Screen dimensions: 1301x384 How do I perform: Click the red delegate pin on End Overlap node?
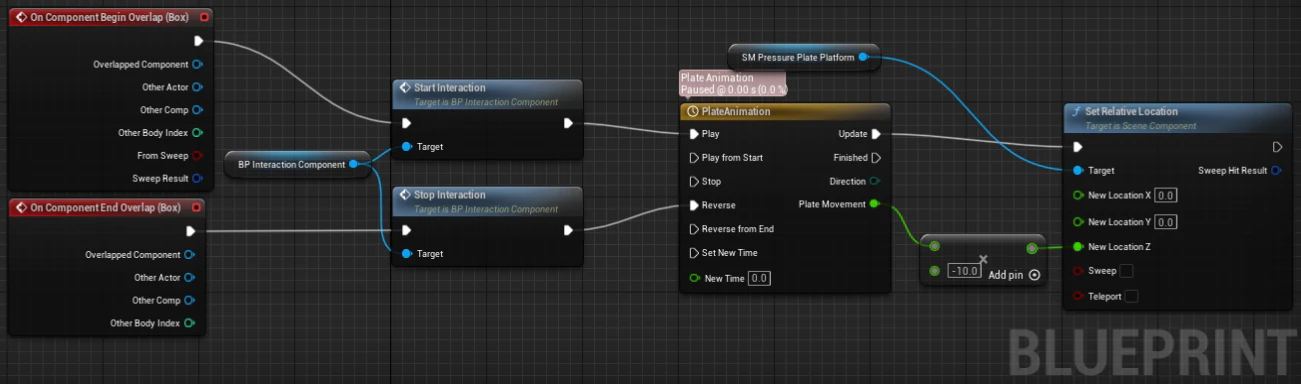point(198,208)
